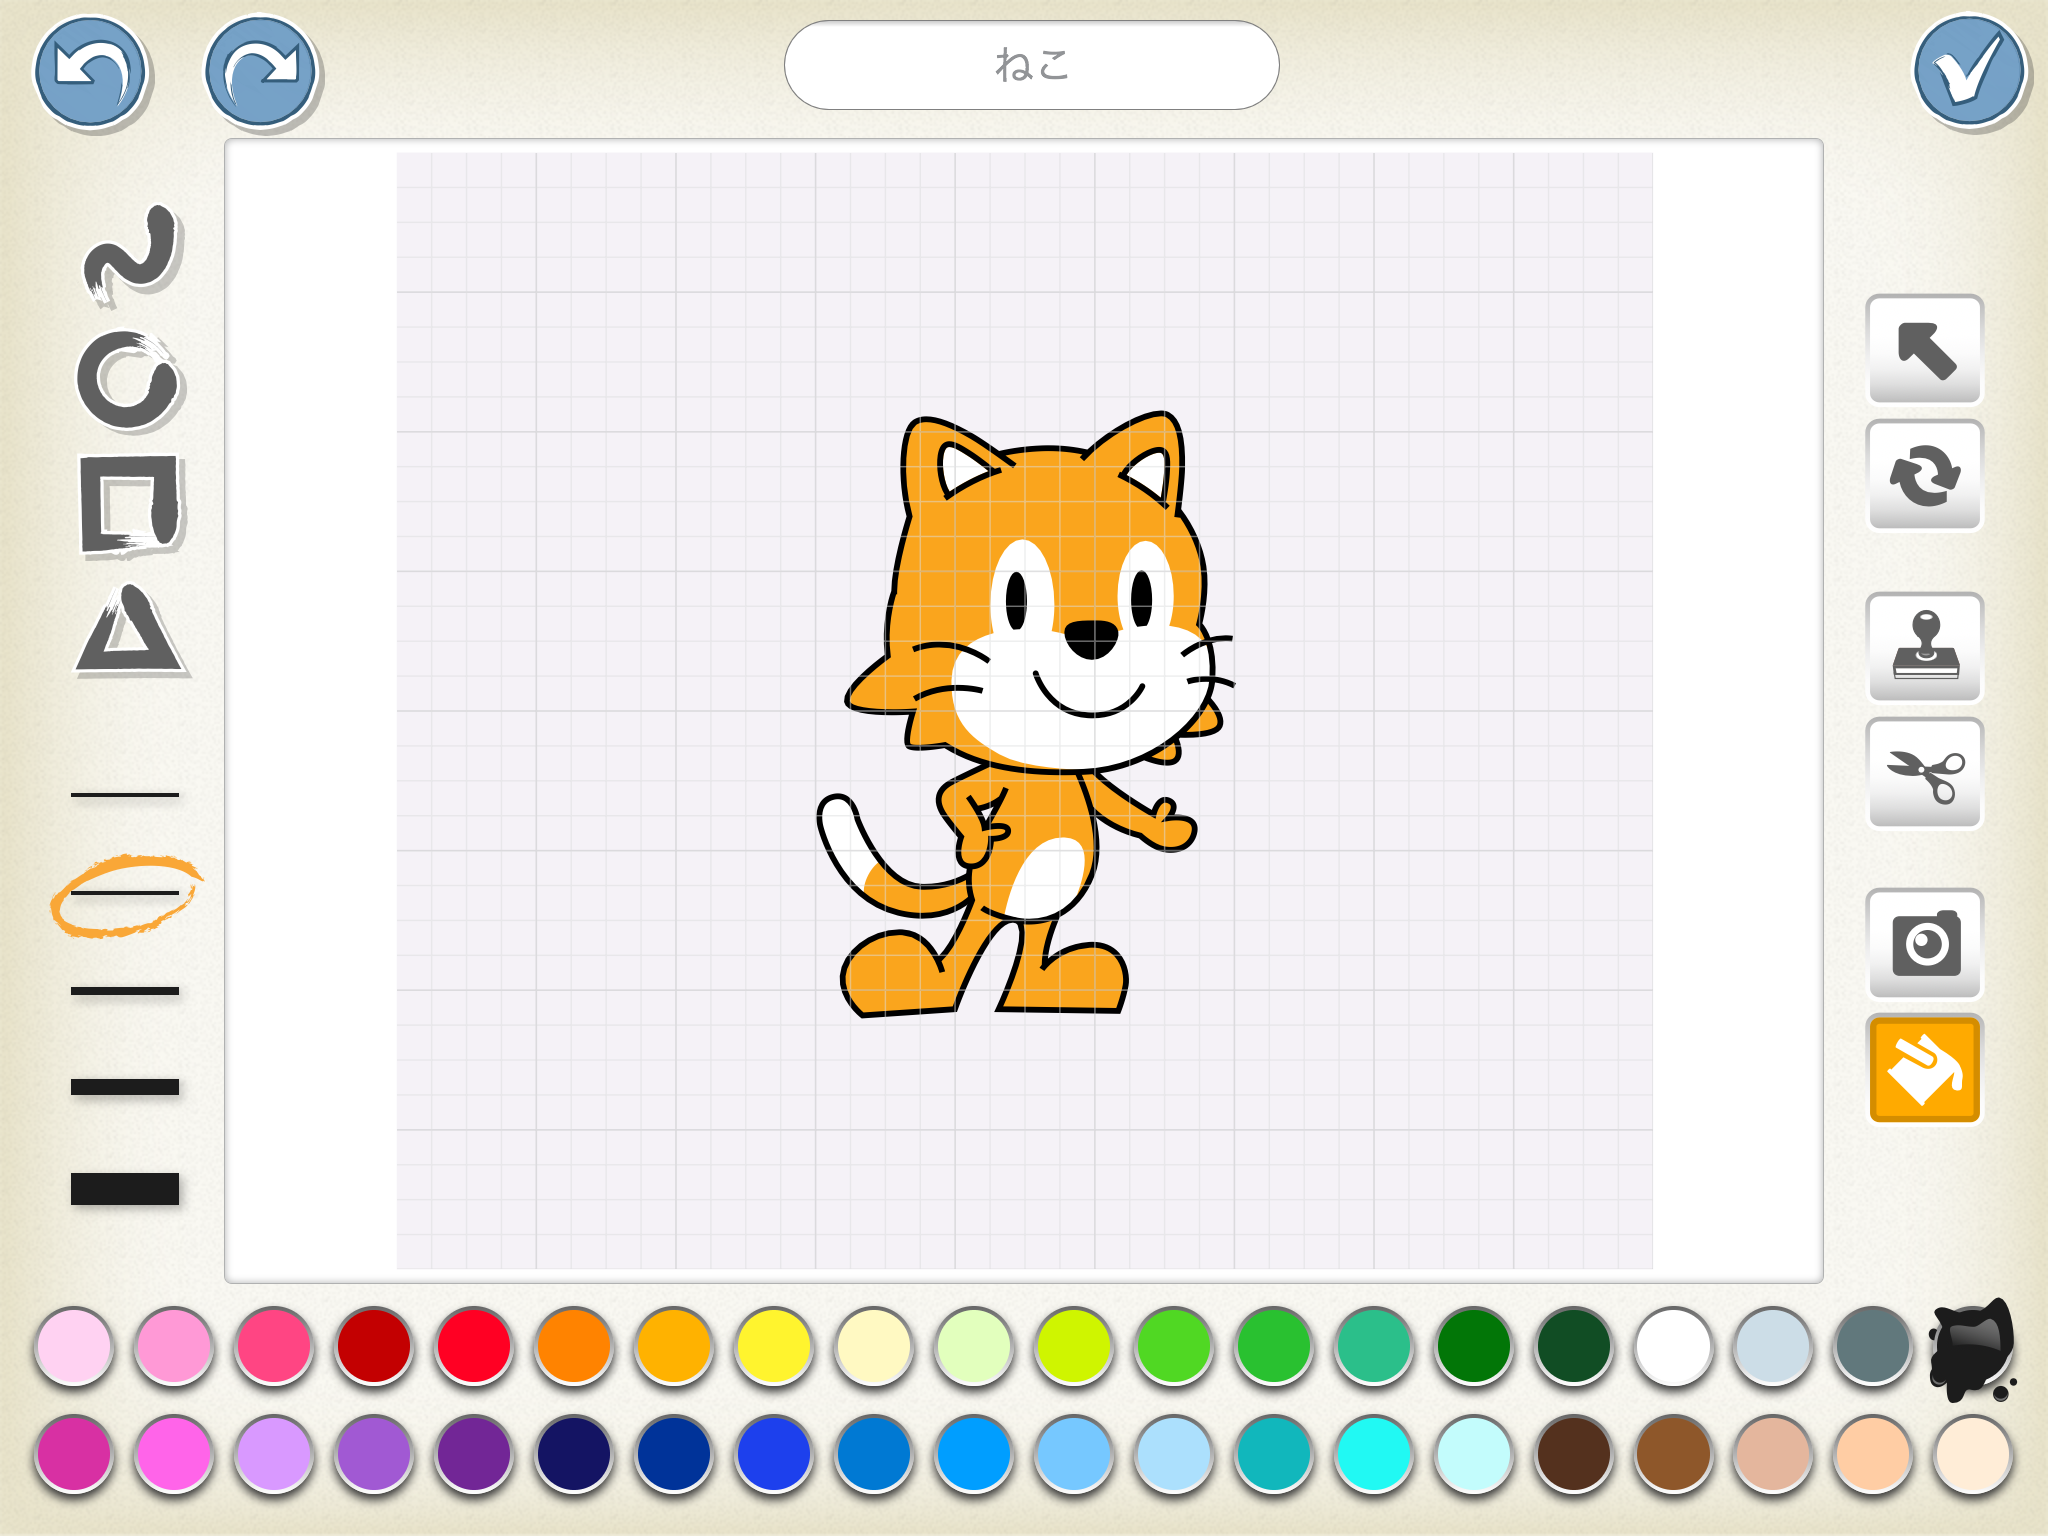Choose the thinnest line width
The width and height of the screenshot is (2048, 1536).
125,795
